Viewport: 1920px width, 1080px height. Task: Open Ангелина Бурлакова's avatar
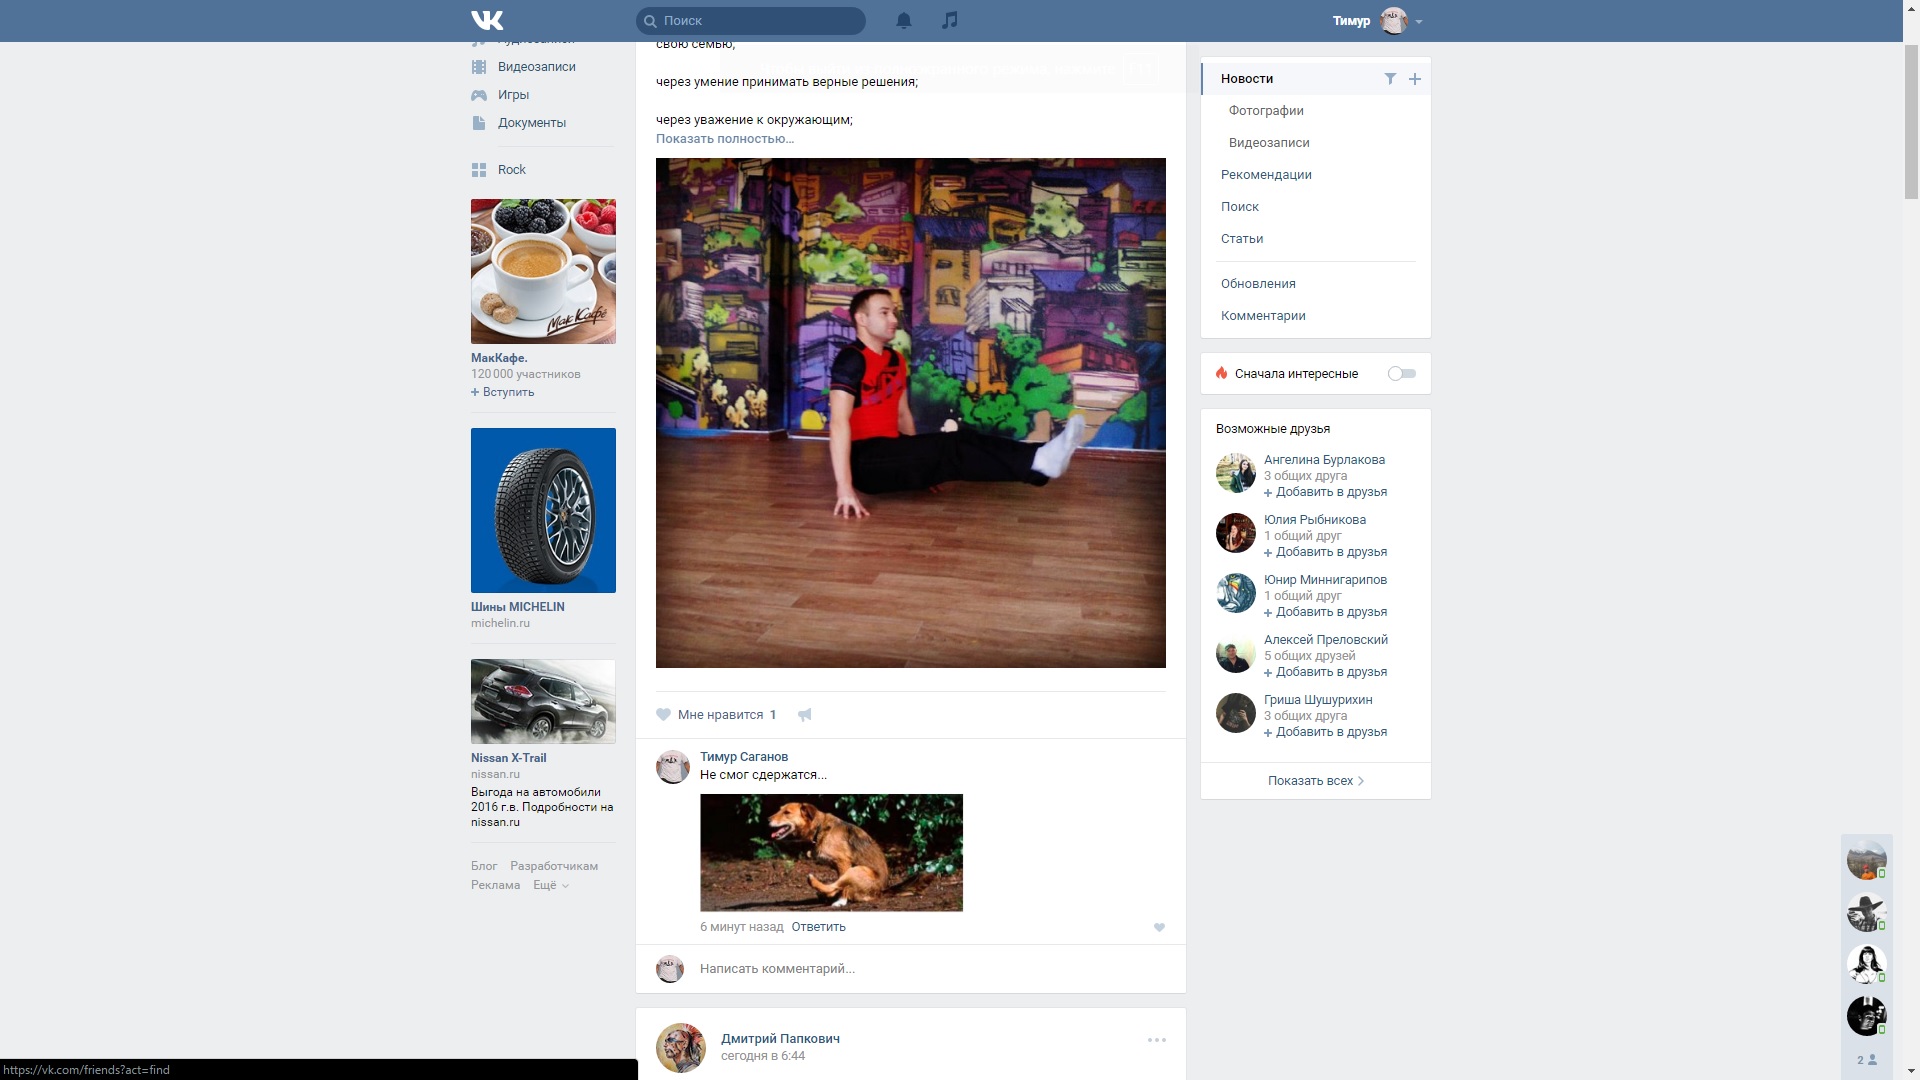(x=1236, y=473)
